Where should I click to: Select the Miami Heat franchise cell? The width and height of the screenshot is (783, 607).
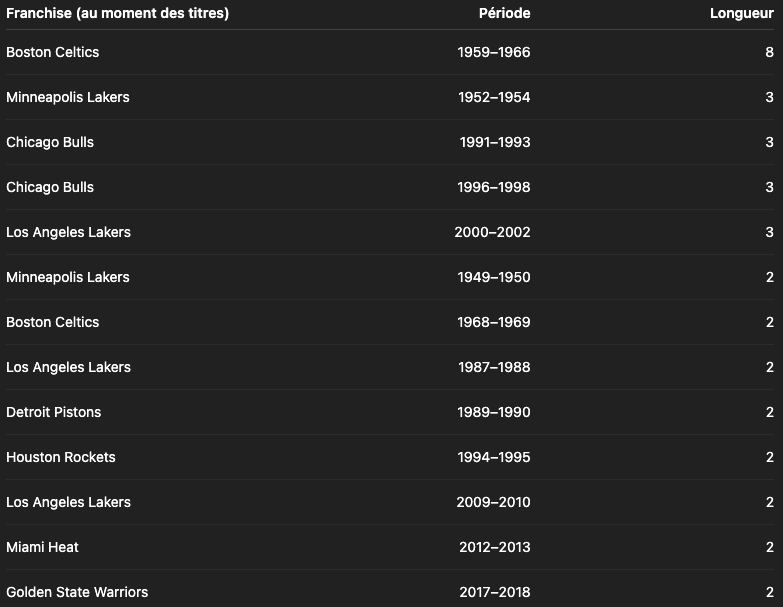[42, 547]
